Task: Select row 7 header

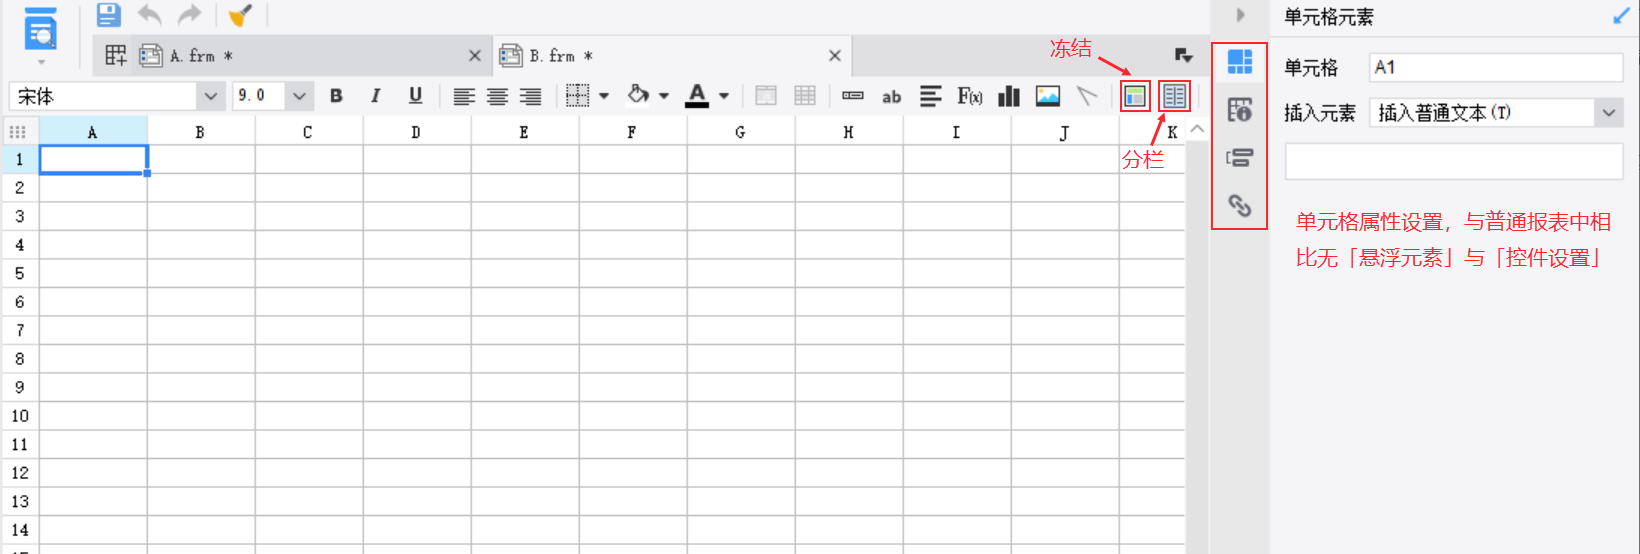Action: [x=19, y=330]
